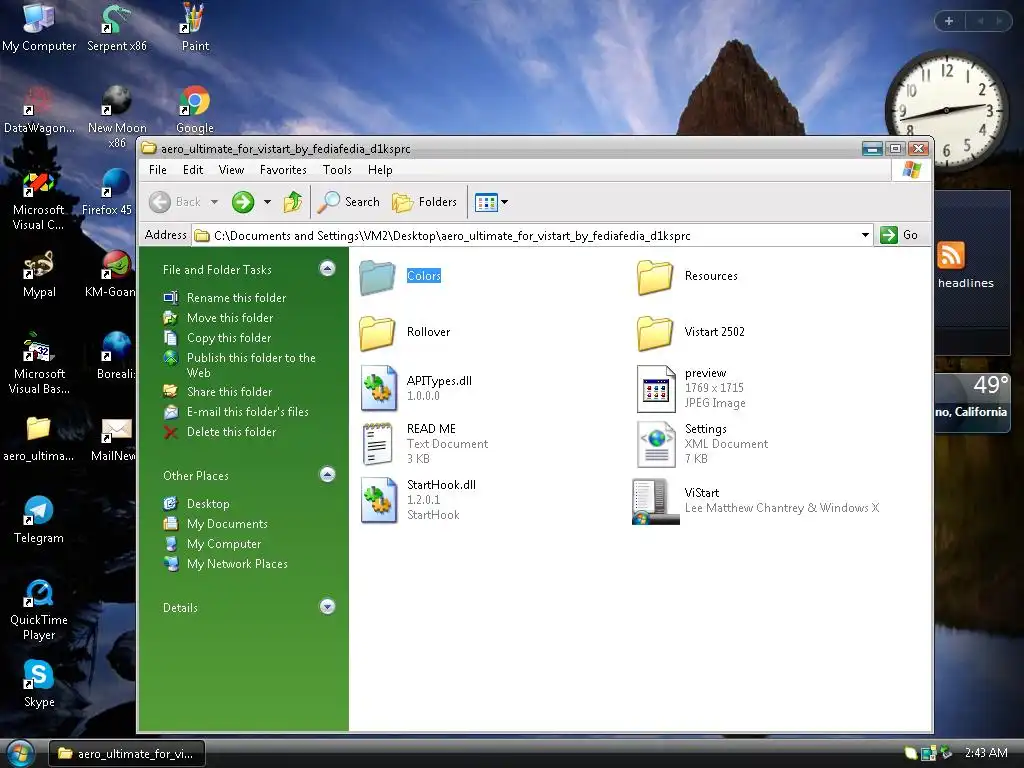The width and height of the screenshot is (1024, 768).
Task: Click the Skype desktop shortcut
Action: click(39, 684)
